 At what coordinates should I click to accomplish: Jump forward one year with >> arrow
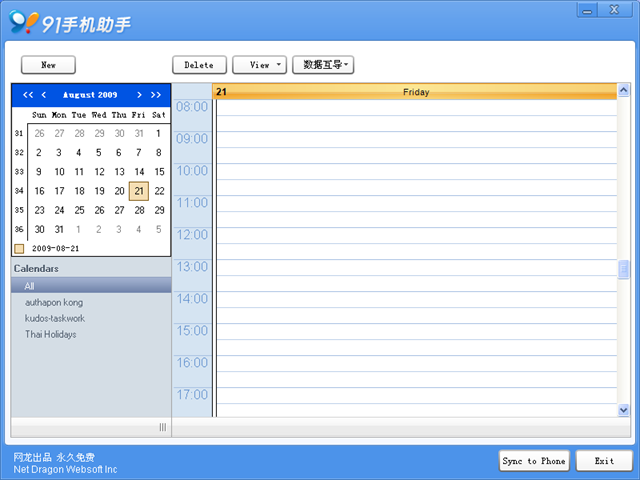[156, 95]
